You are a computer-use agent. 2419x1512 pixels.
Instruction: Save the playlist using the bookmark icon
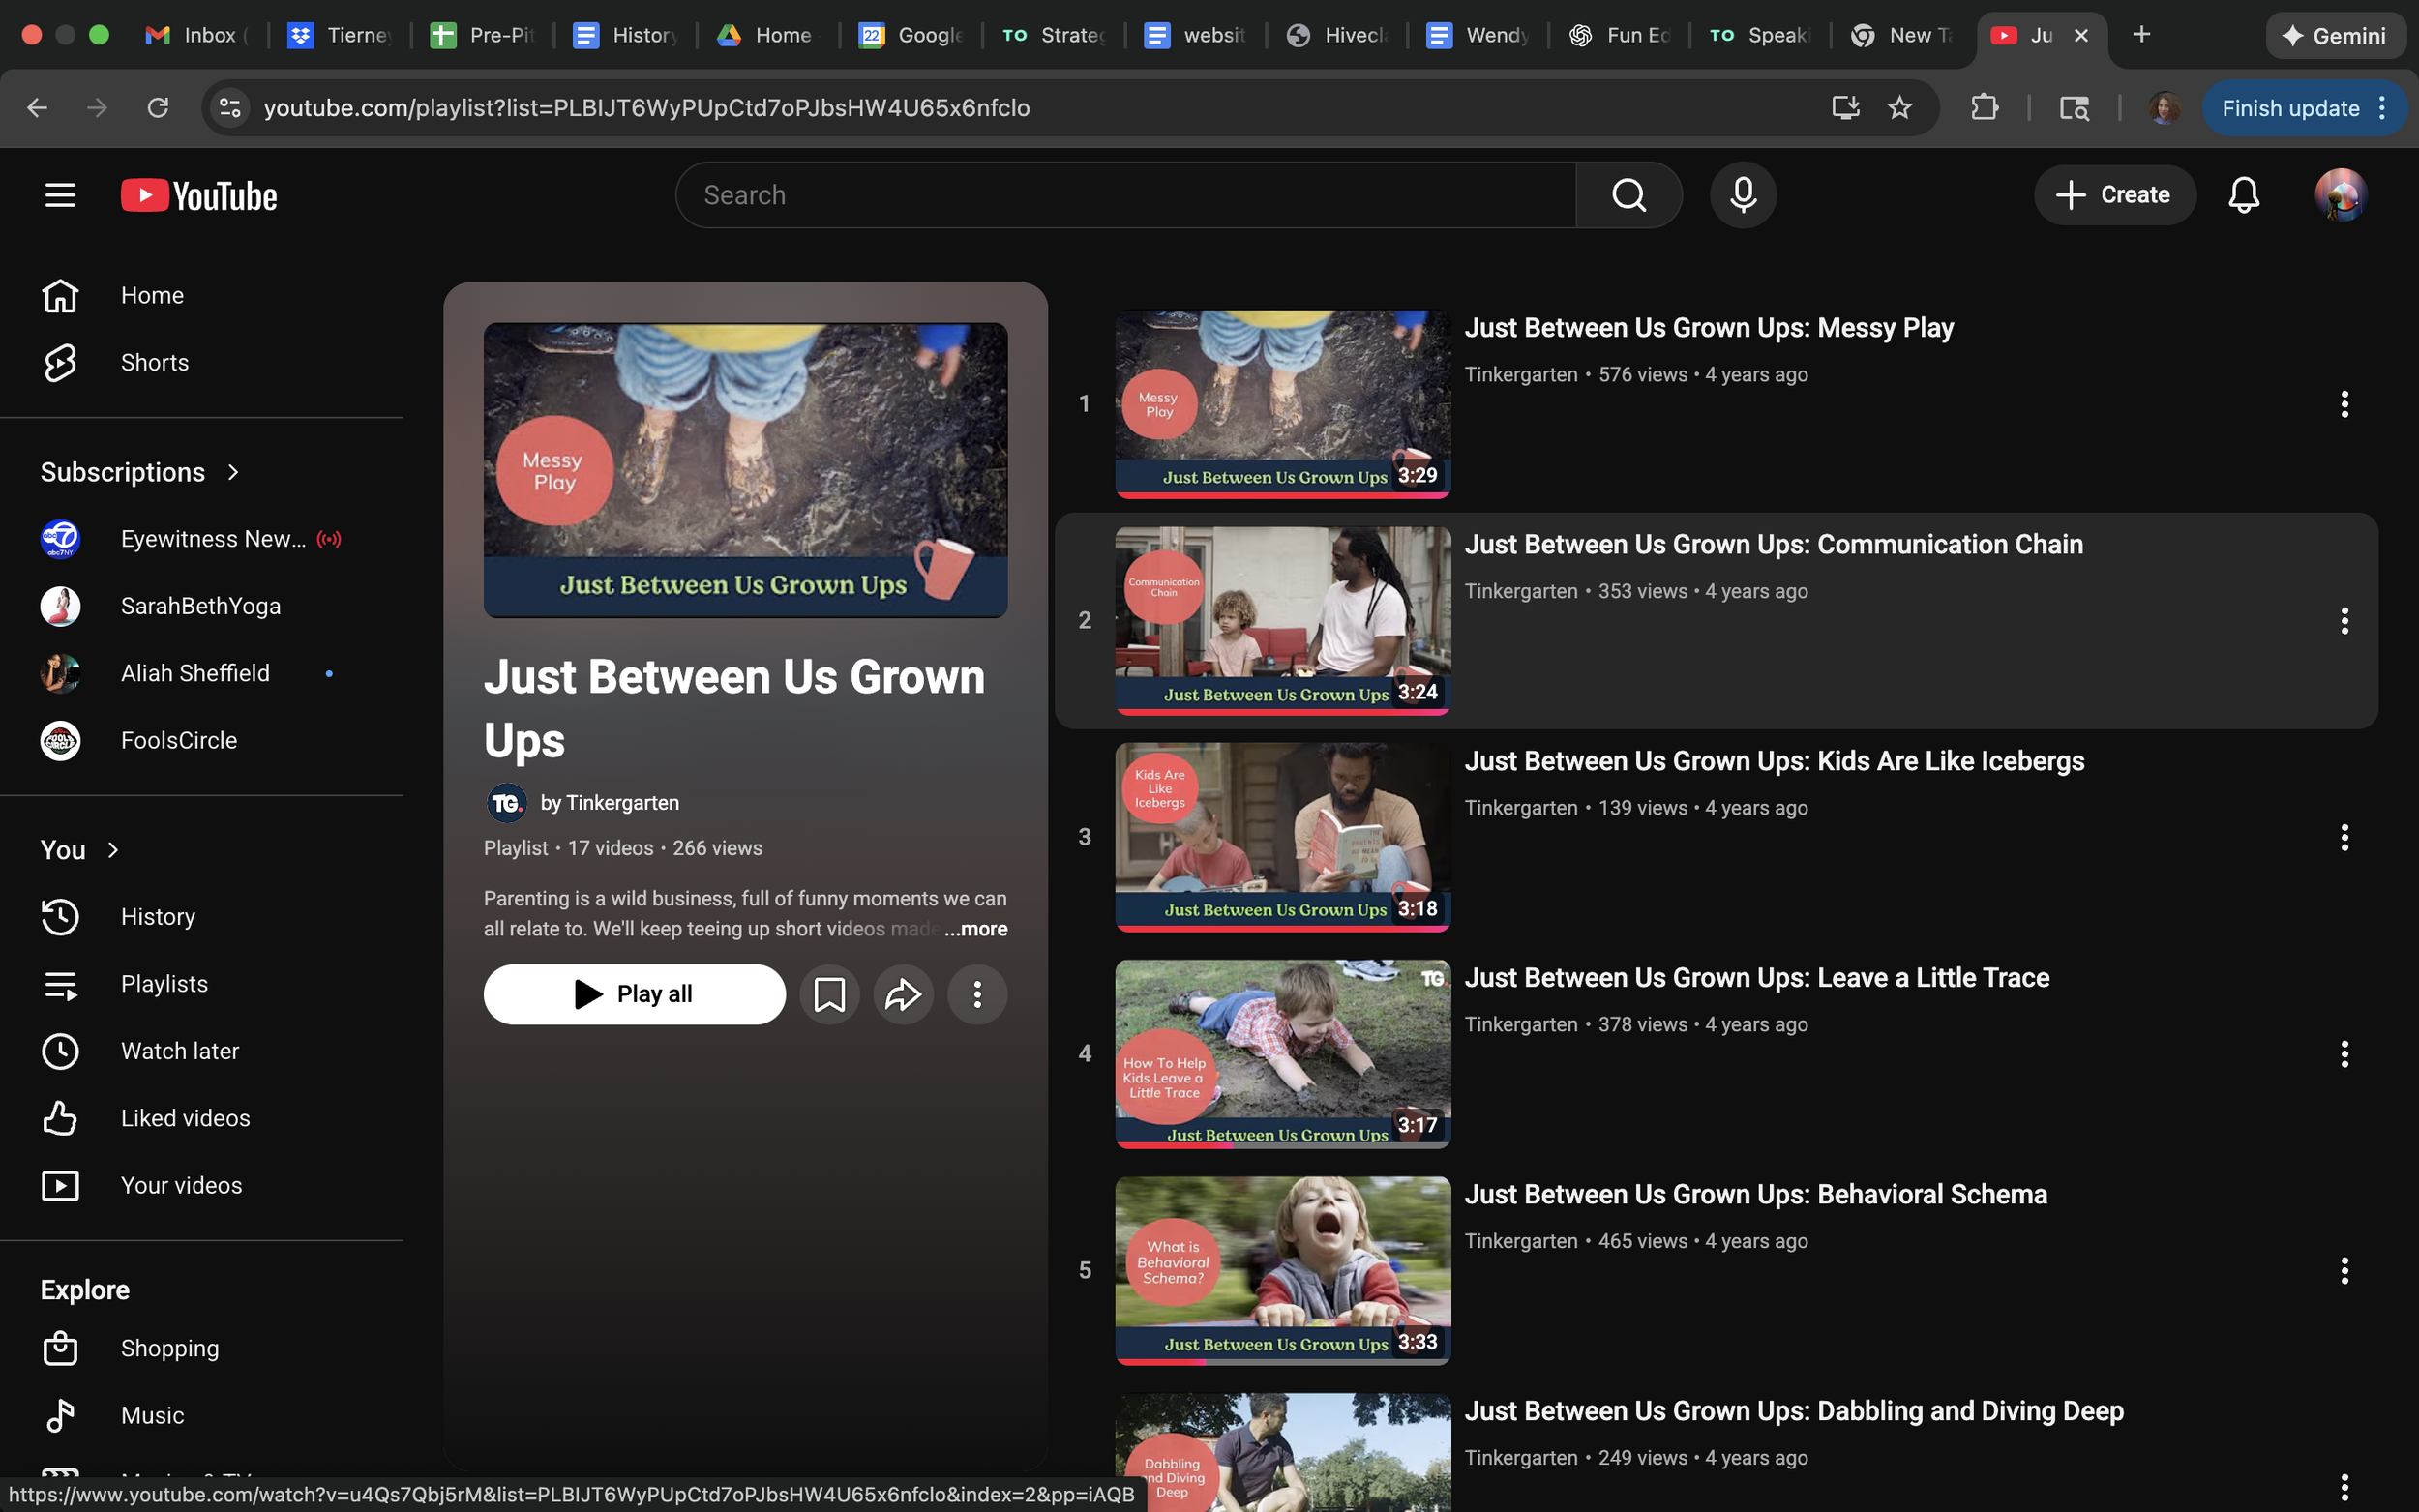pos(829,994)
